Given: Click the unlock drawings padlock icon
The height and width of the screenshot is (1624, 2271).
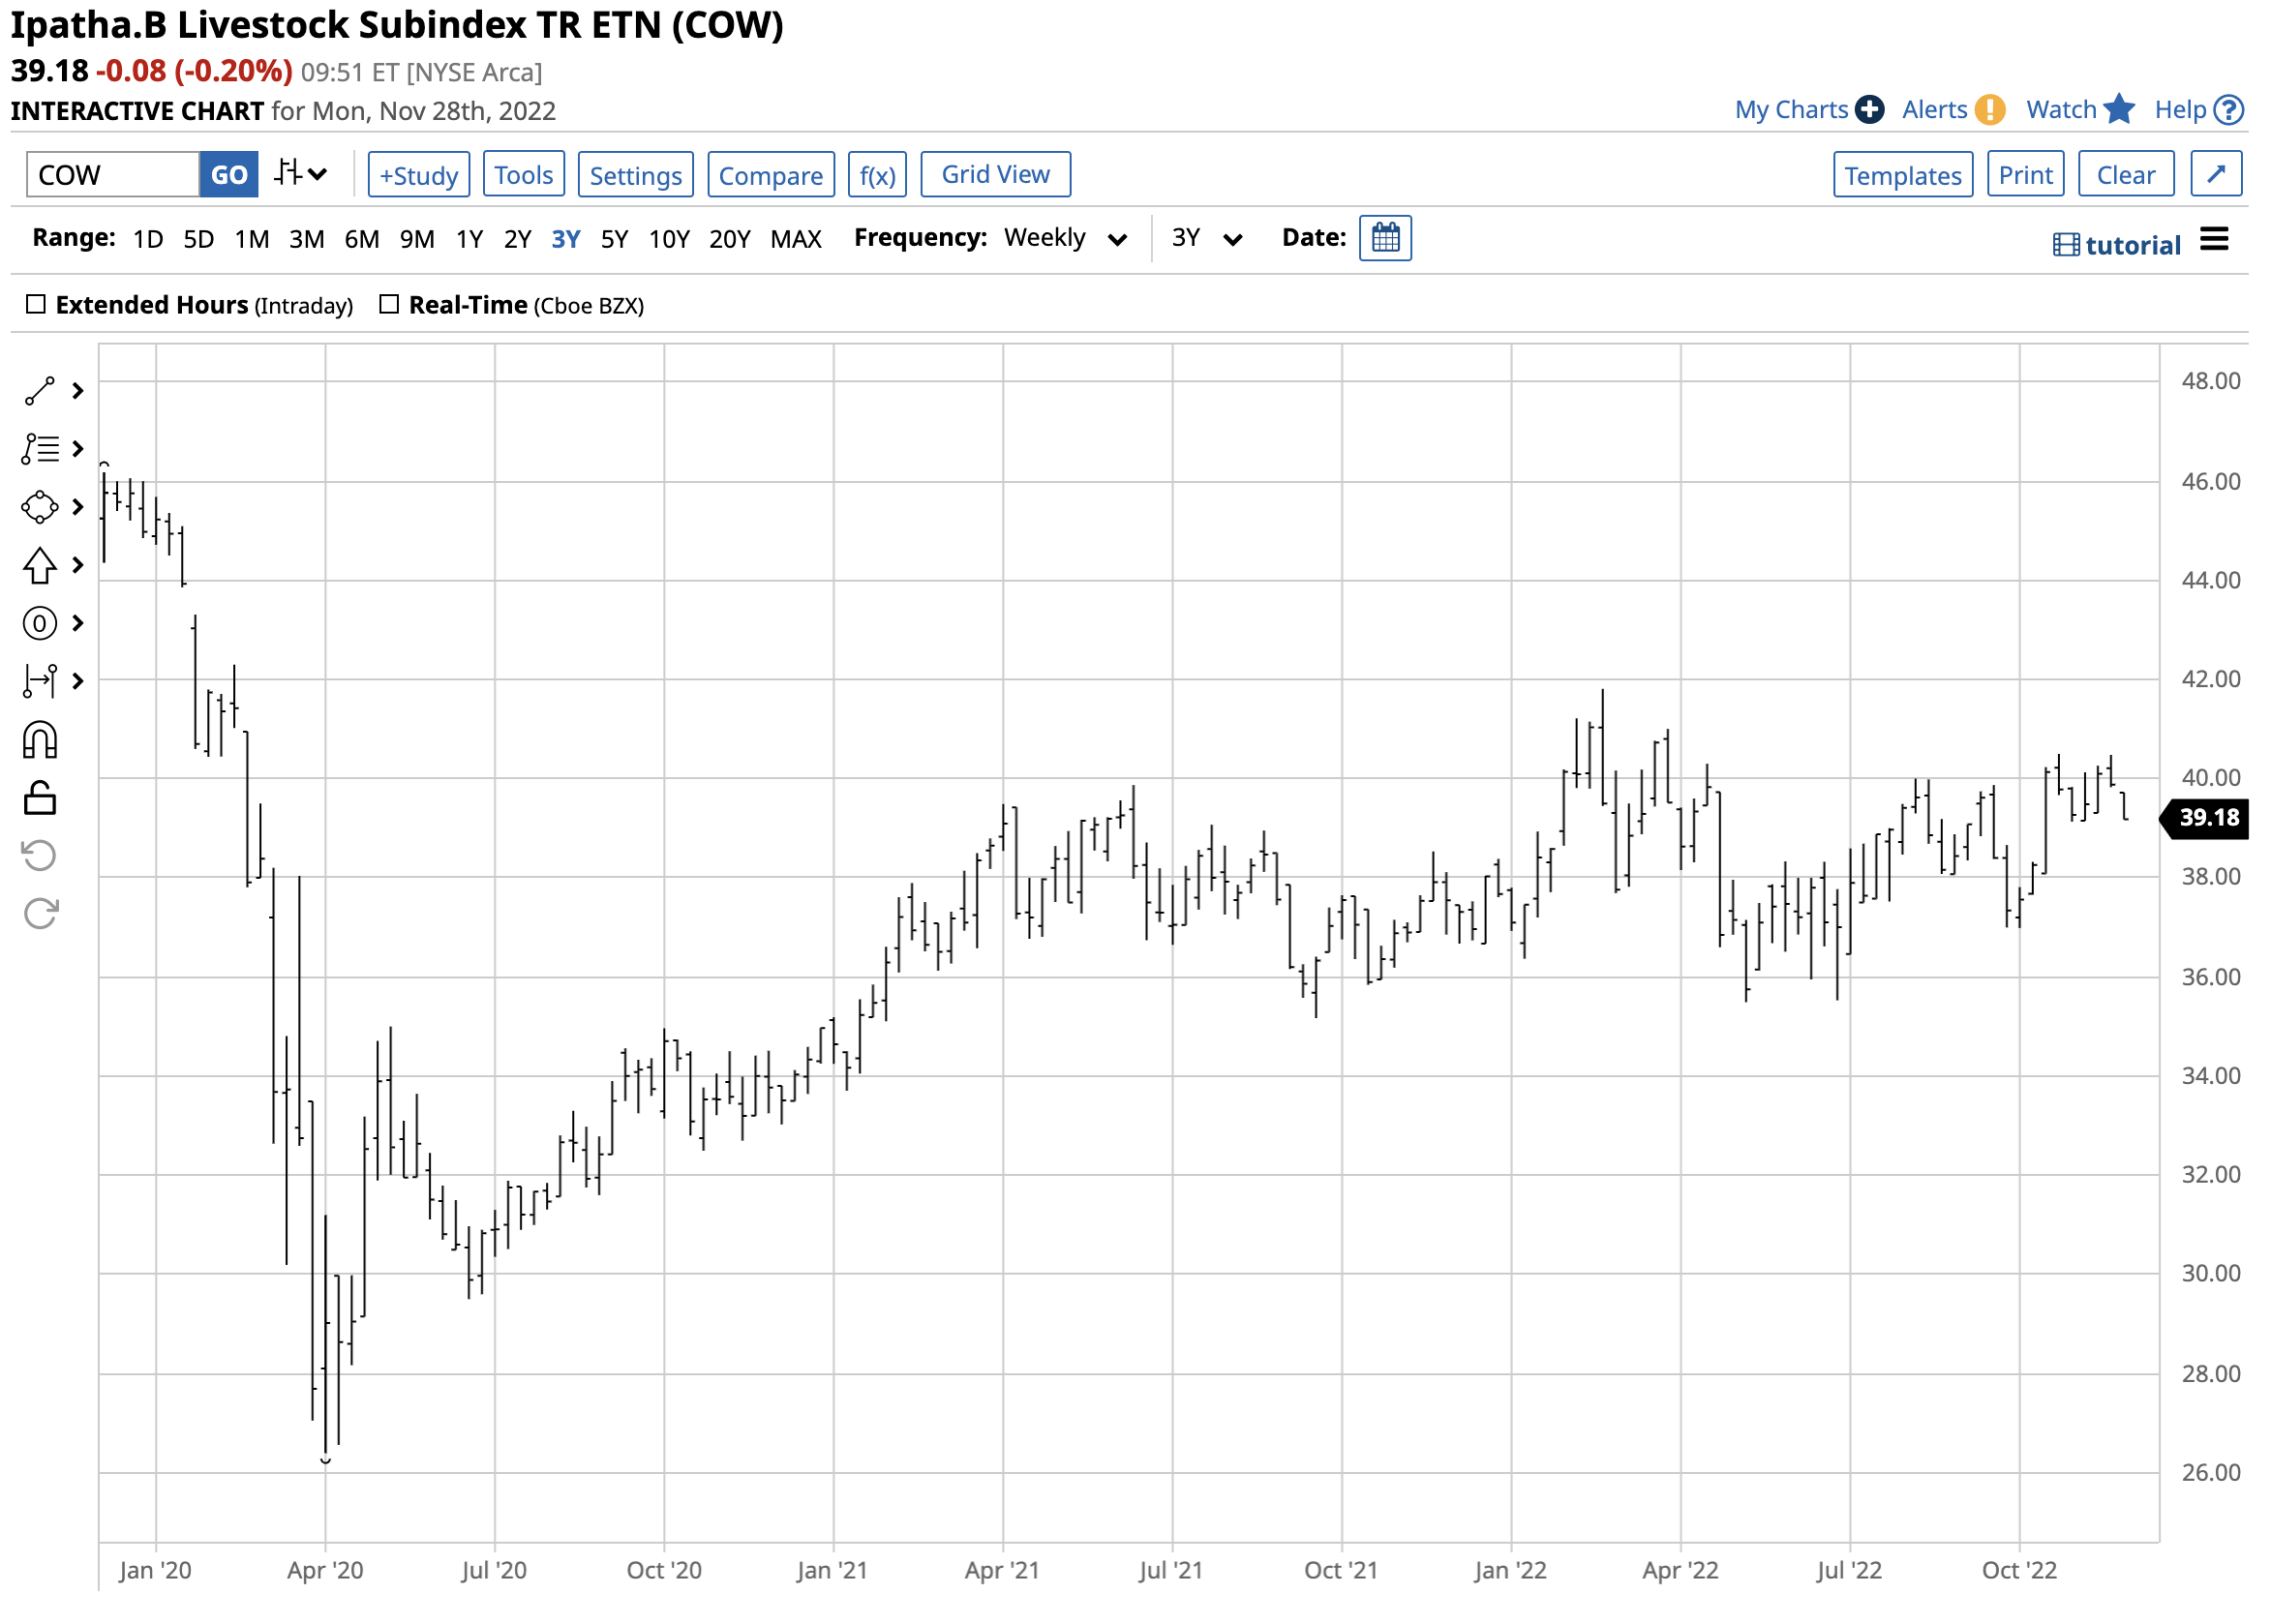Looking at the screenshot, I should pos(40,799).
